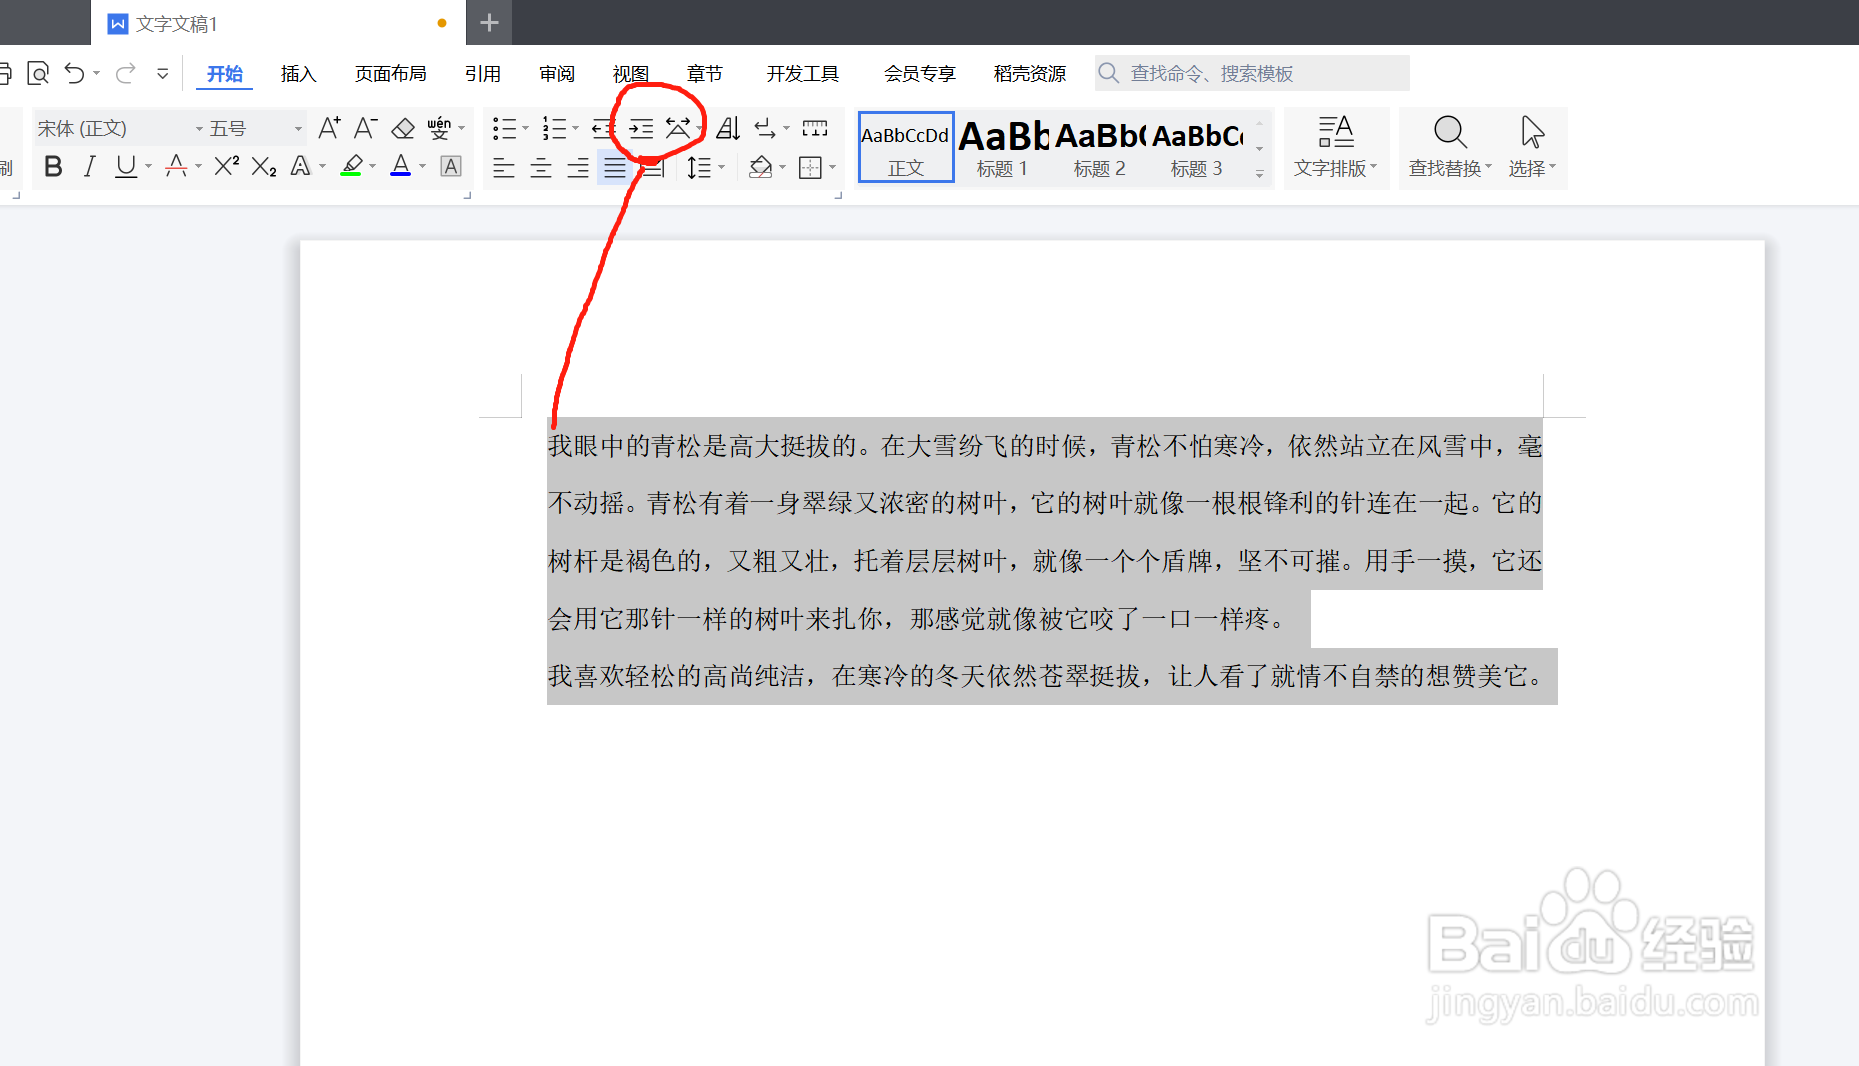Decrease font size with A- icon

coord(365,128)
